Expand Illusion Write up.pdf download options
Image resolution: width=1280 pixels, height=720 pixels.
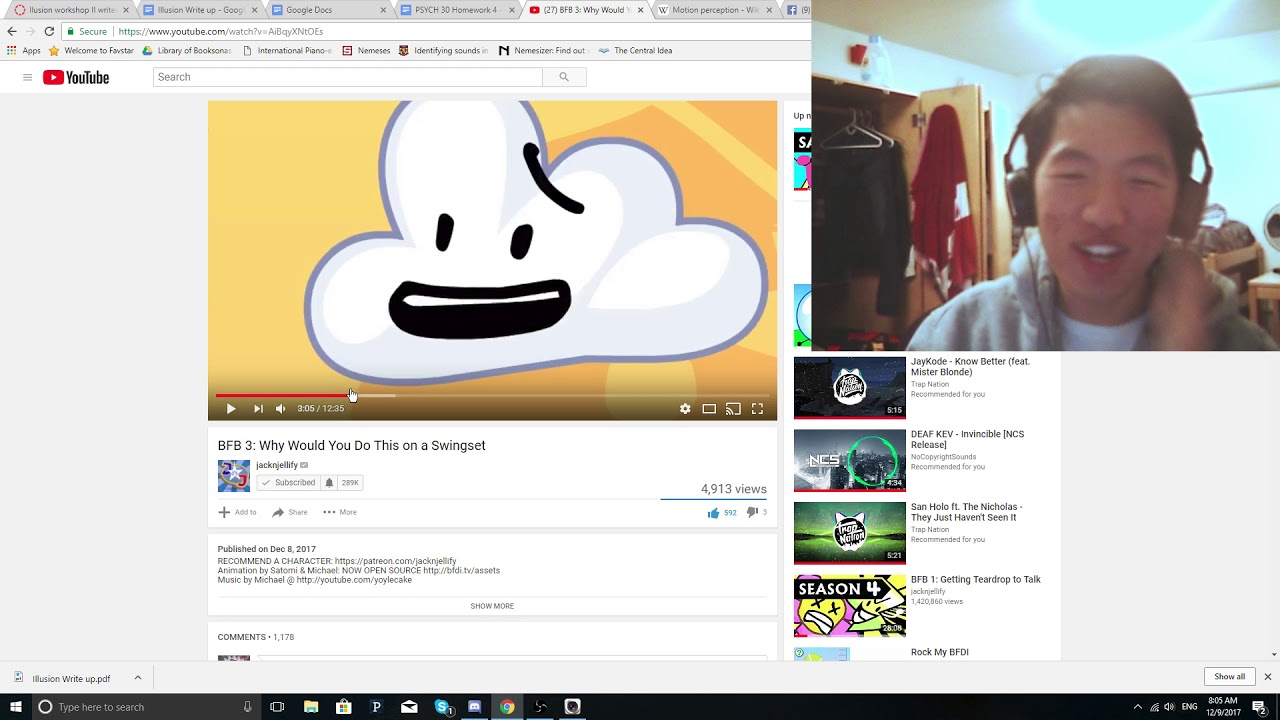[138, 678]
